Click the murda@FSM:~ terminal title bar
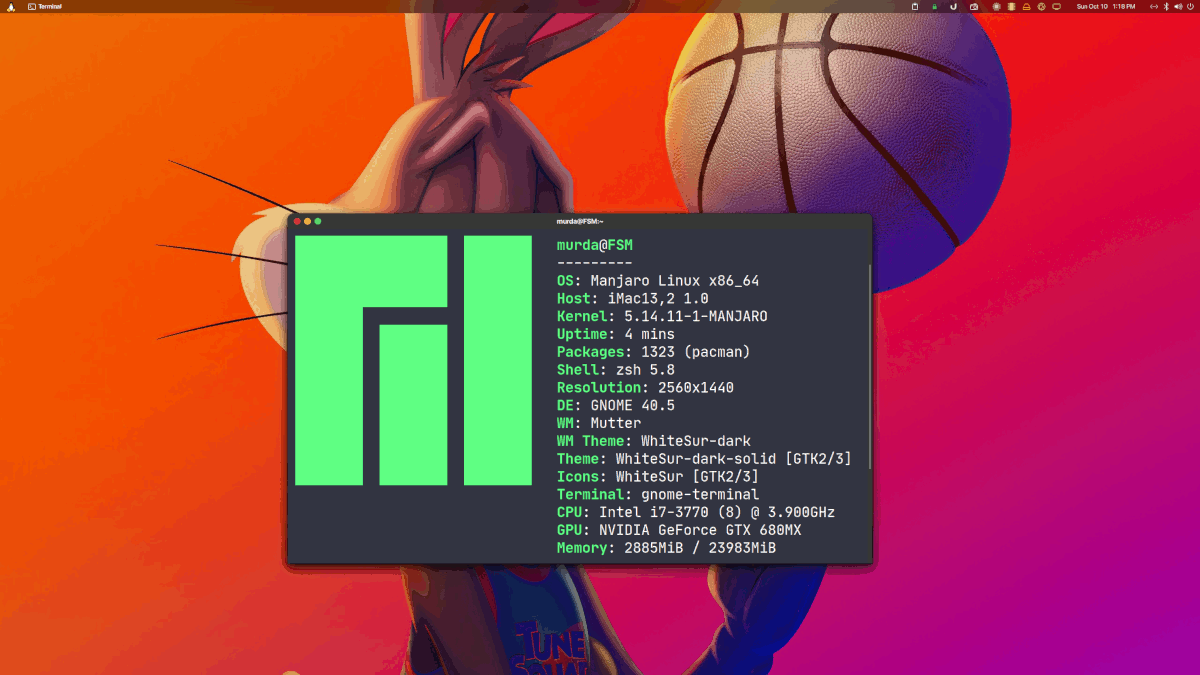 (580, 221)
